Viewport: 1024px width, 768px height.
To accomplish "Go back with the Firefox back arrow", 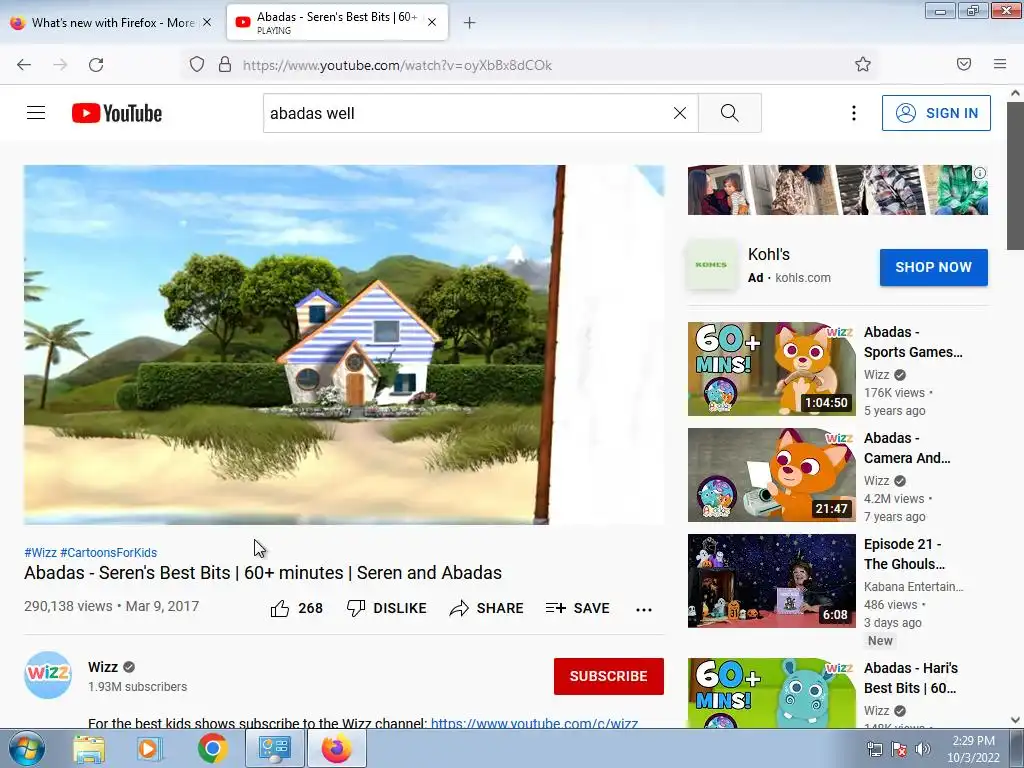I will tap(24, 65).
